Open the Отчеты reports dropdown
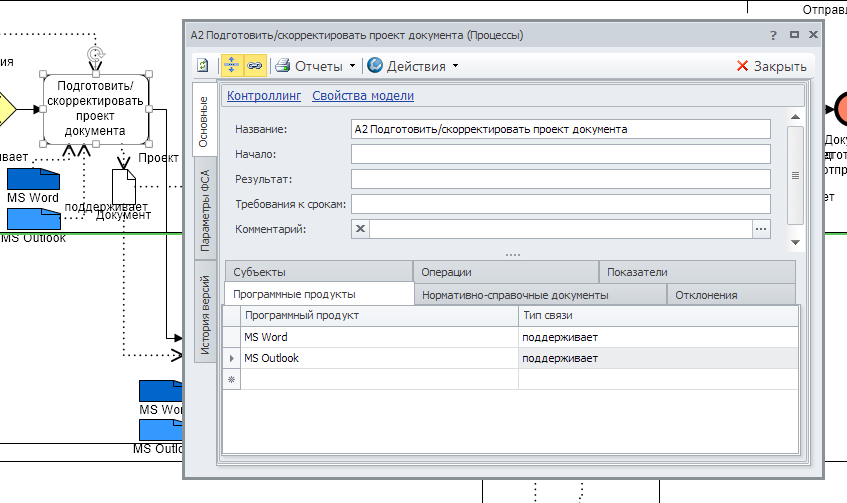847x503 pixels. click(x=316, y=66)
